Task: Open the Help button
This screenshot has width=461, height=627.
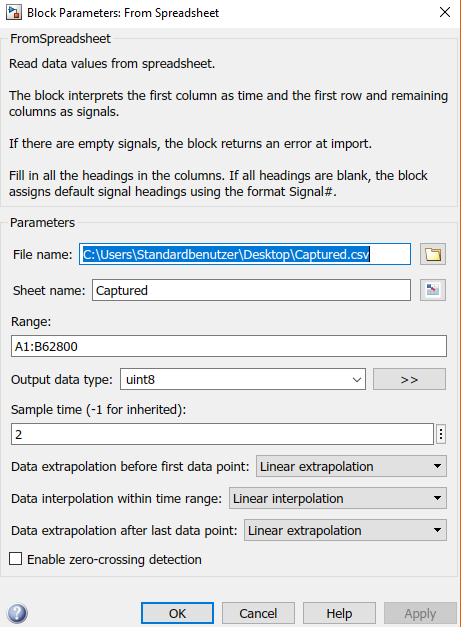Action: [x=339, y=613]
